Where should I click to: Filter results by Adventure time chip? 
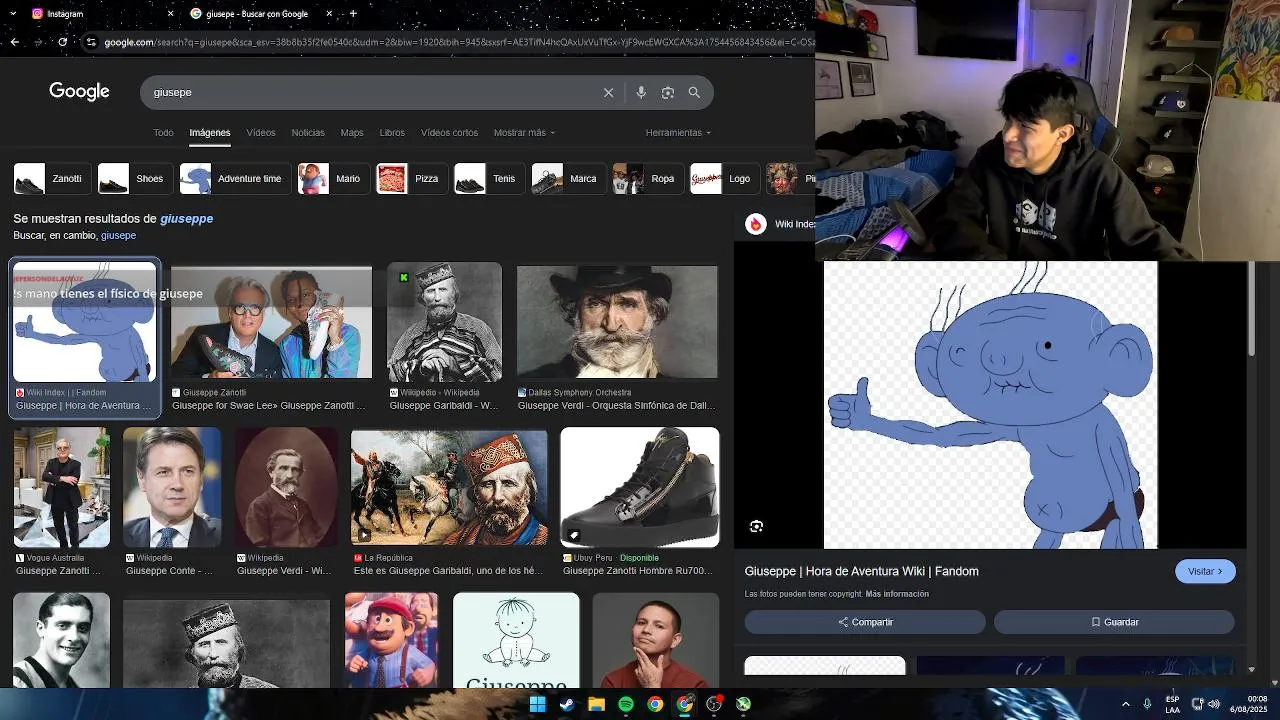(235, 178)
